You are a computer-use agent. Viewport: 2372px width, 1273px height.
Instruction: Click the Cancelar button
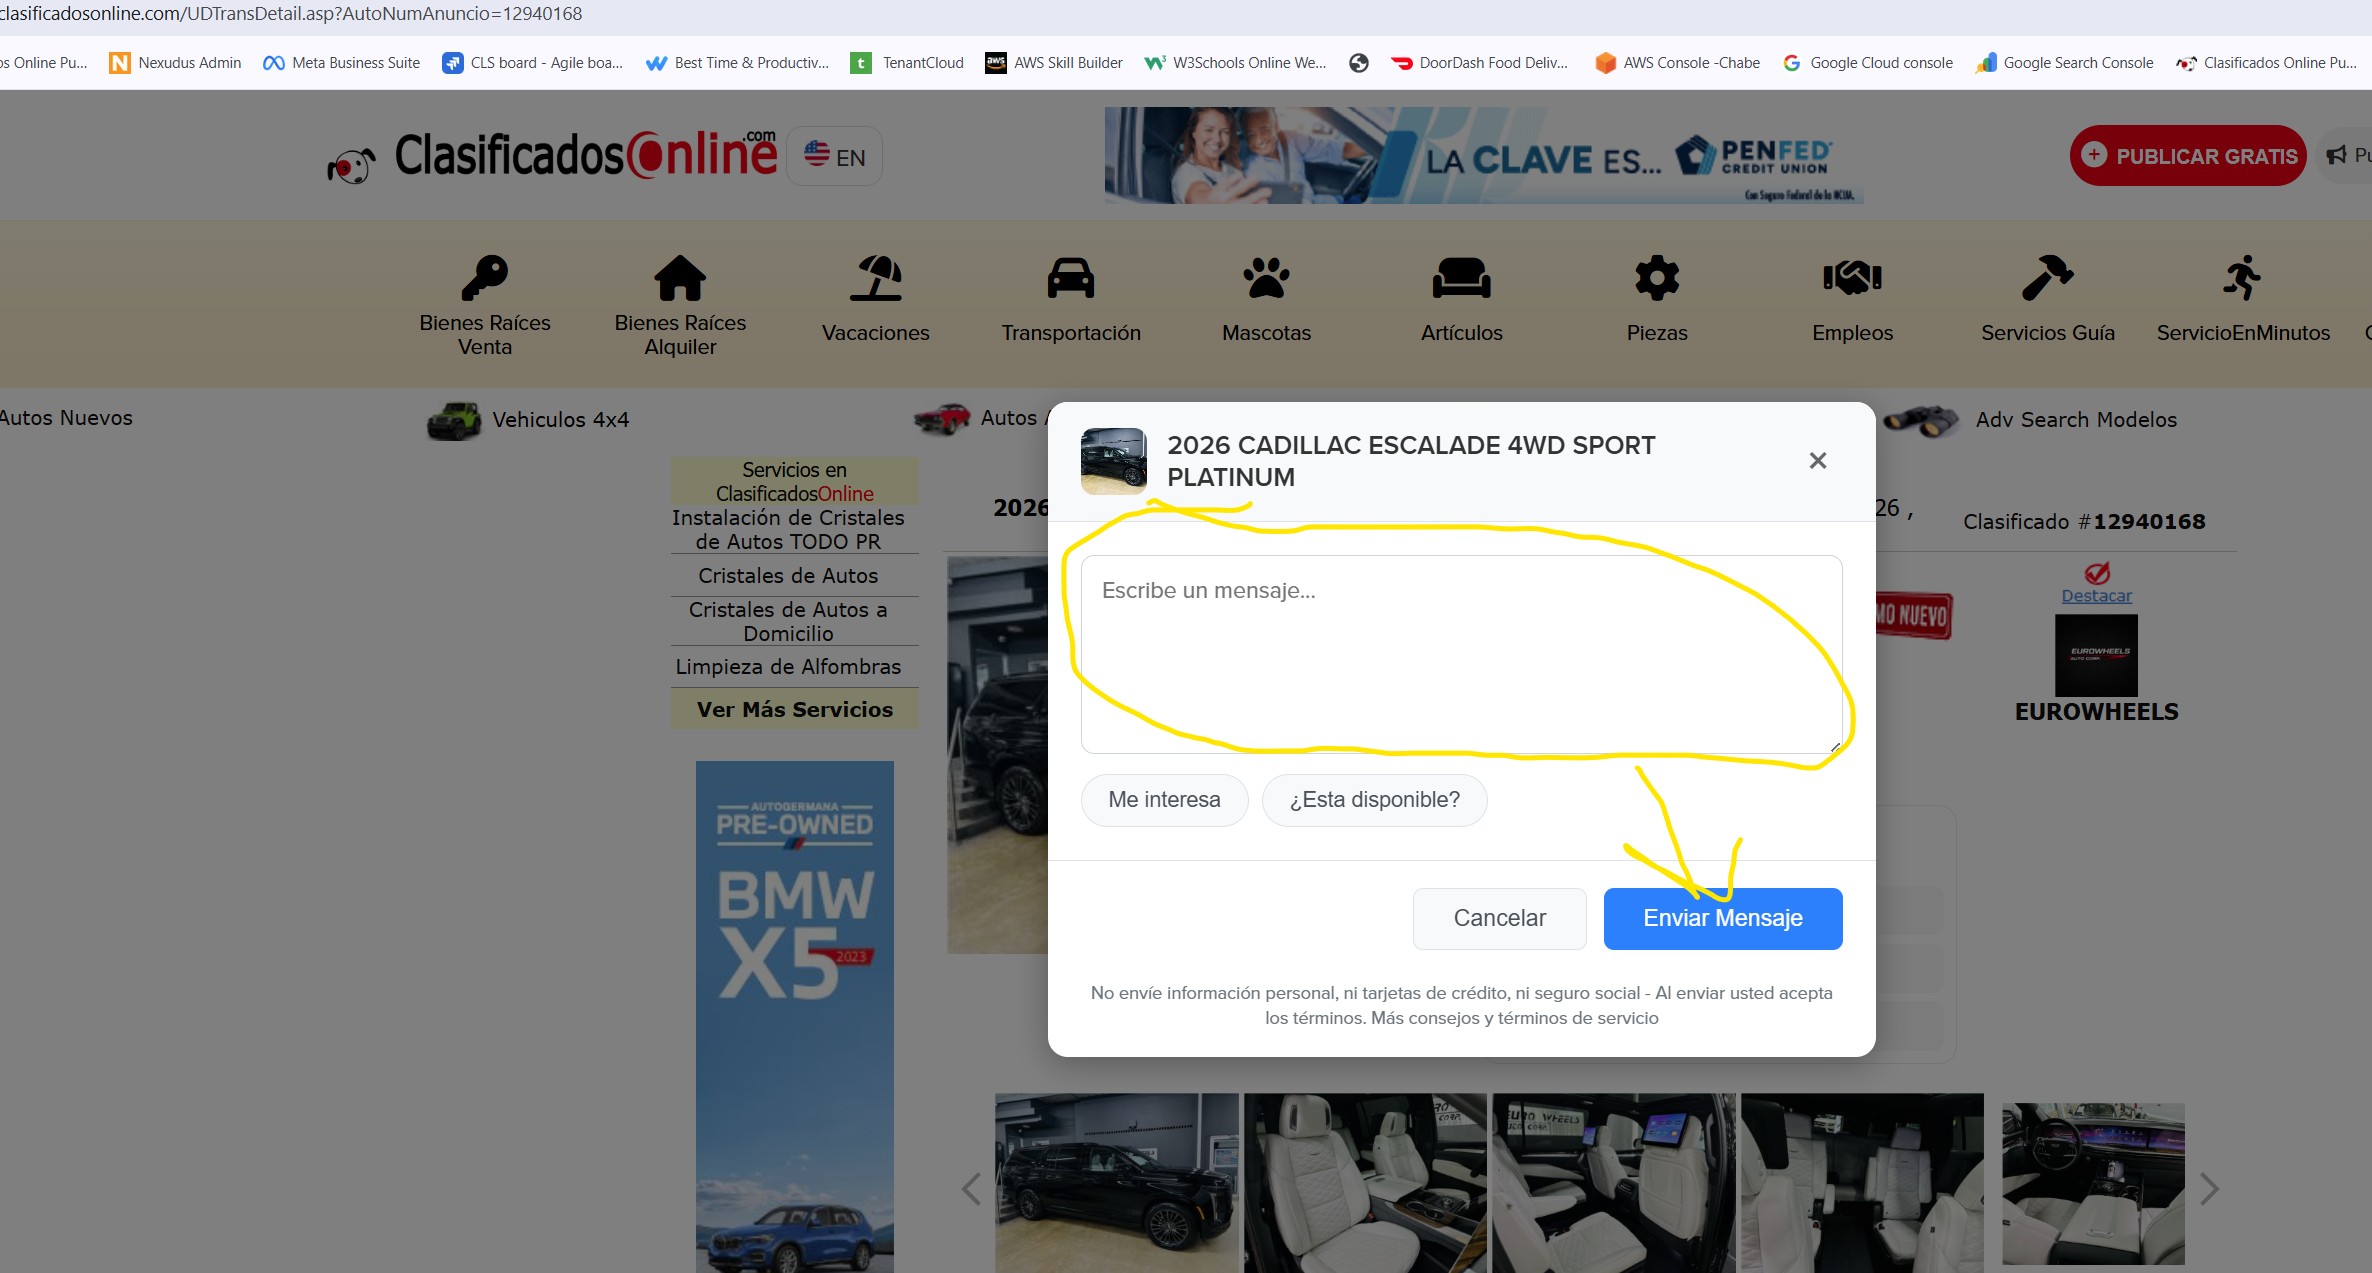[x=1499, y=918]
